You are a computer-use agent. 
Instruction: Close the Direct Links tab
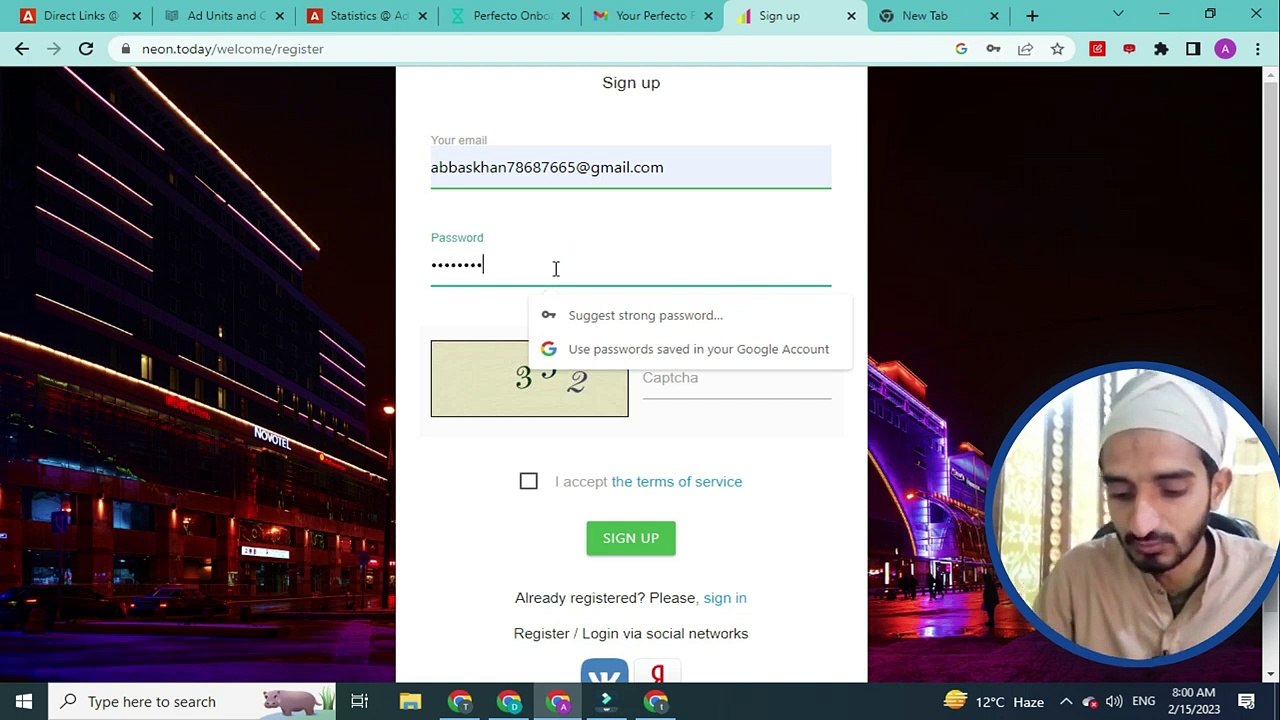coord(137,16)
